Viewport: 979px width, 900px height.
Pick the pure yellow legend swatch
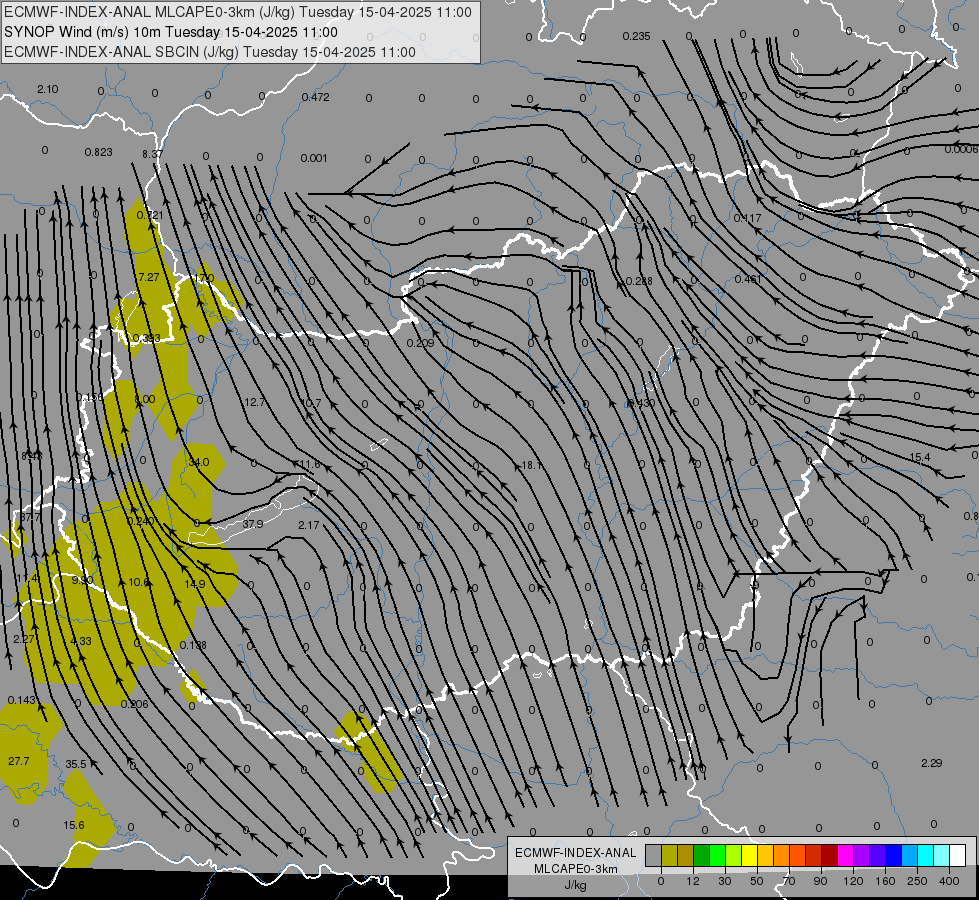[749, 855]
